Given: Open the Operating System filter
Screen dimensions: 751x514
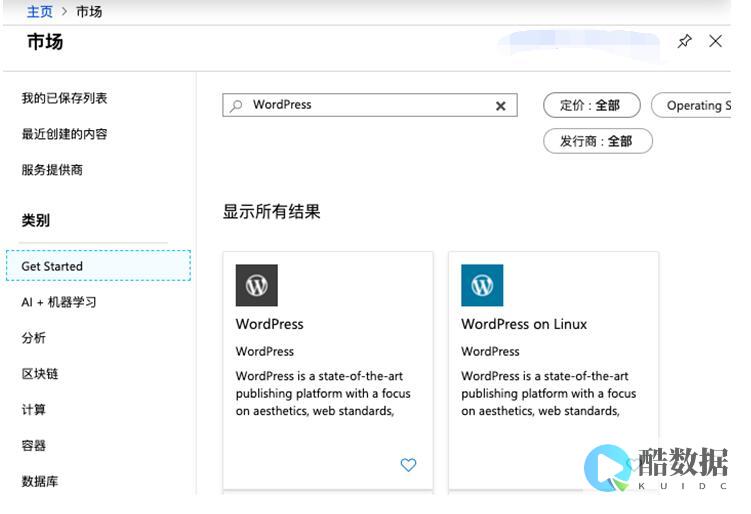Looking at the screenshot, I should point(692,105).
